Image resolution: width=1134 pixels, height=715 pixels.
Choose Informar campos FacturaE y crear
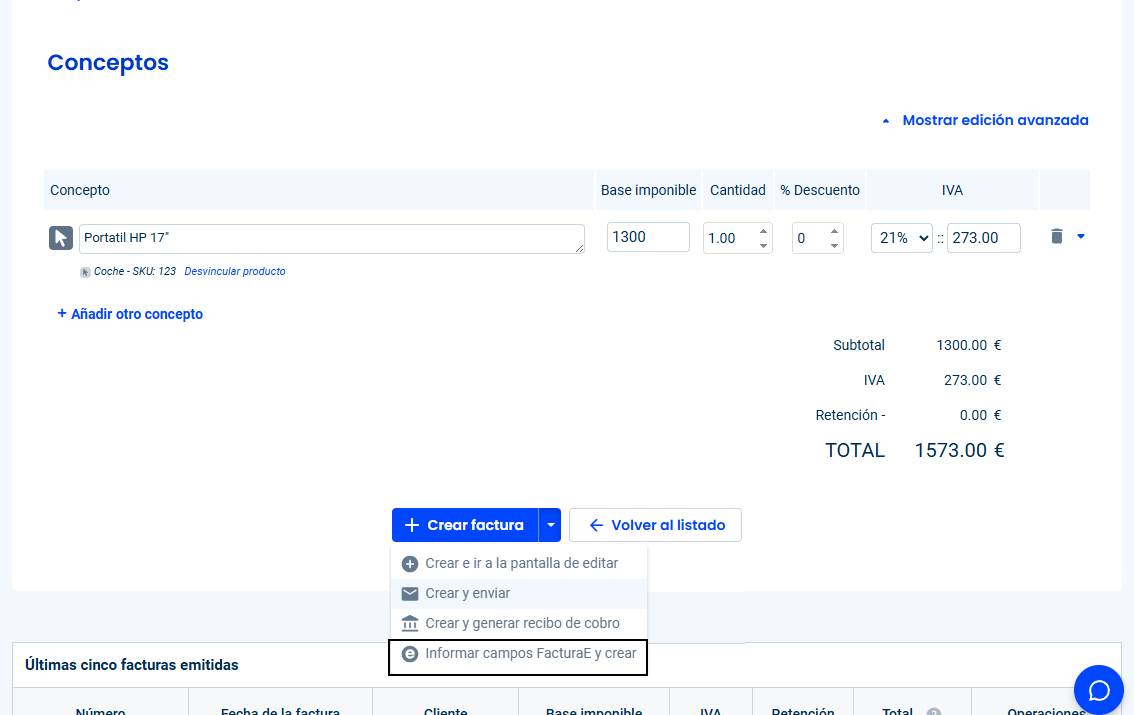pyautogui.click(x=530, y=653)
